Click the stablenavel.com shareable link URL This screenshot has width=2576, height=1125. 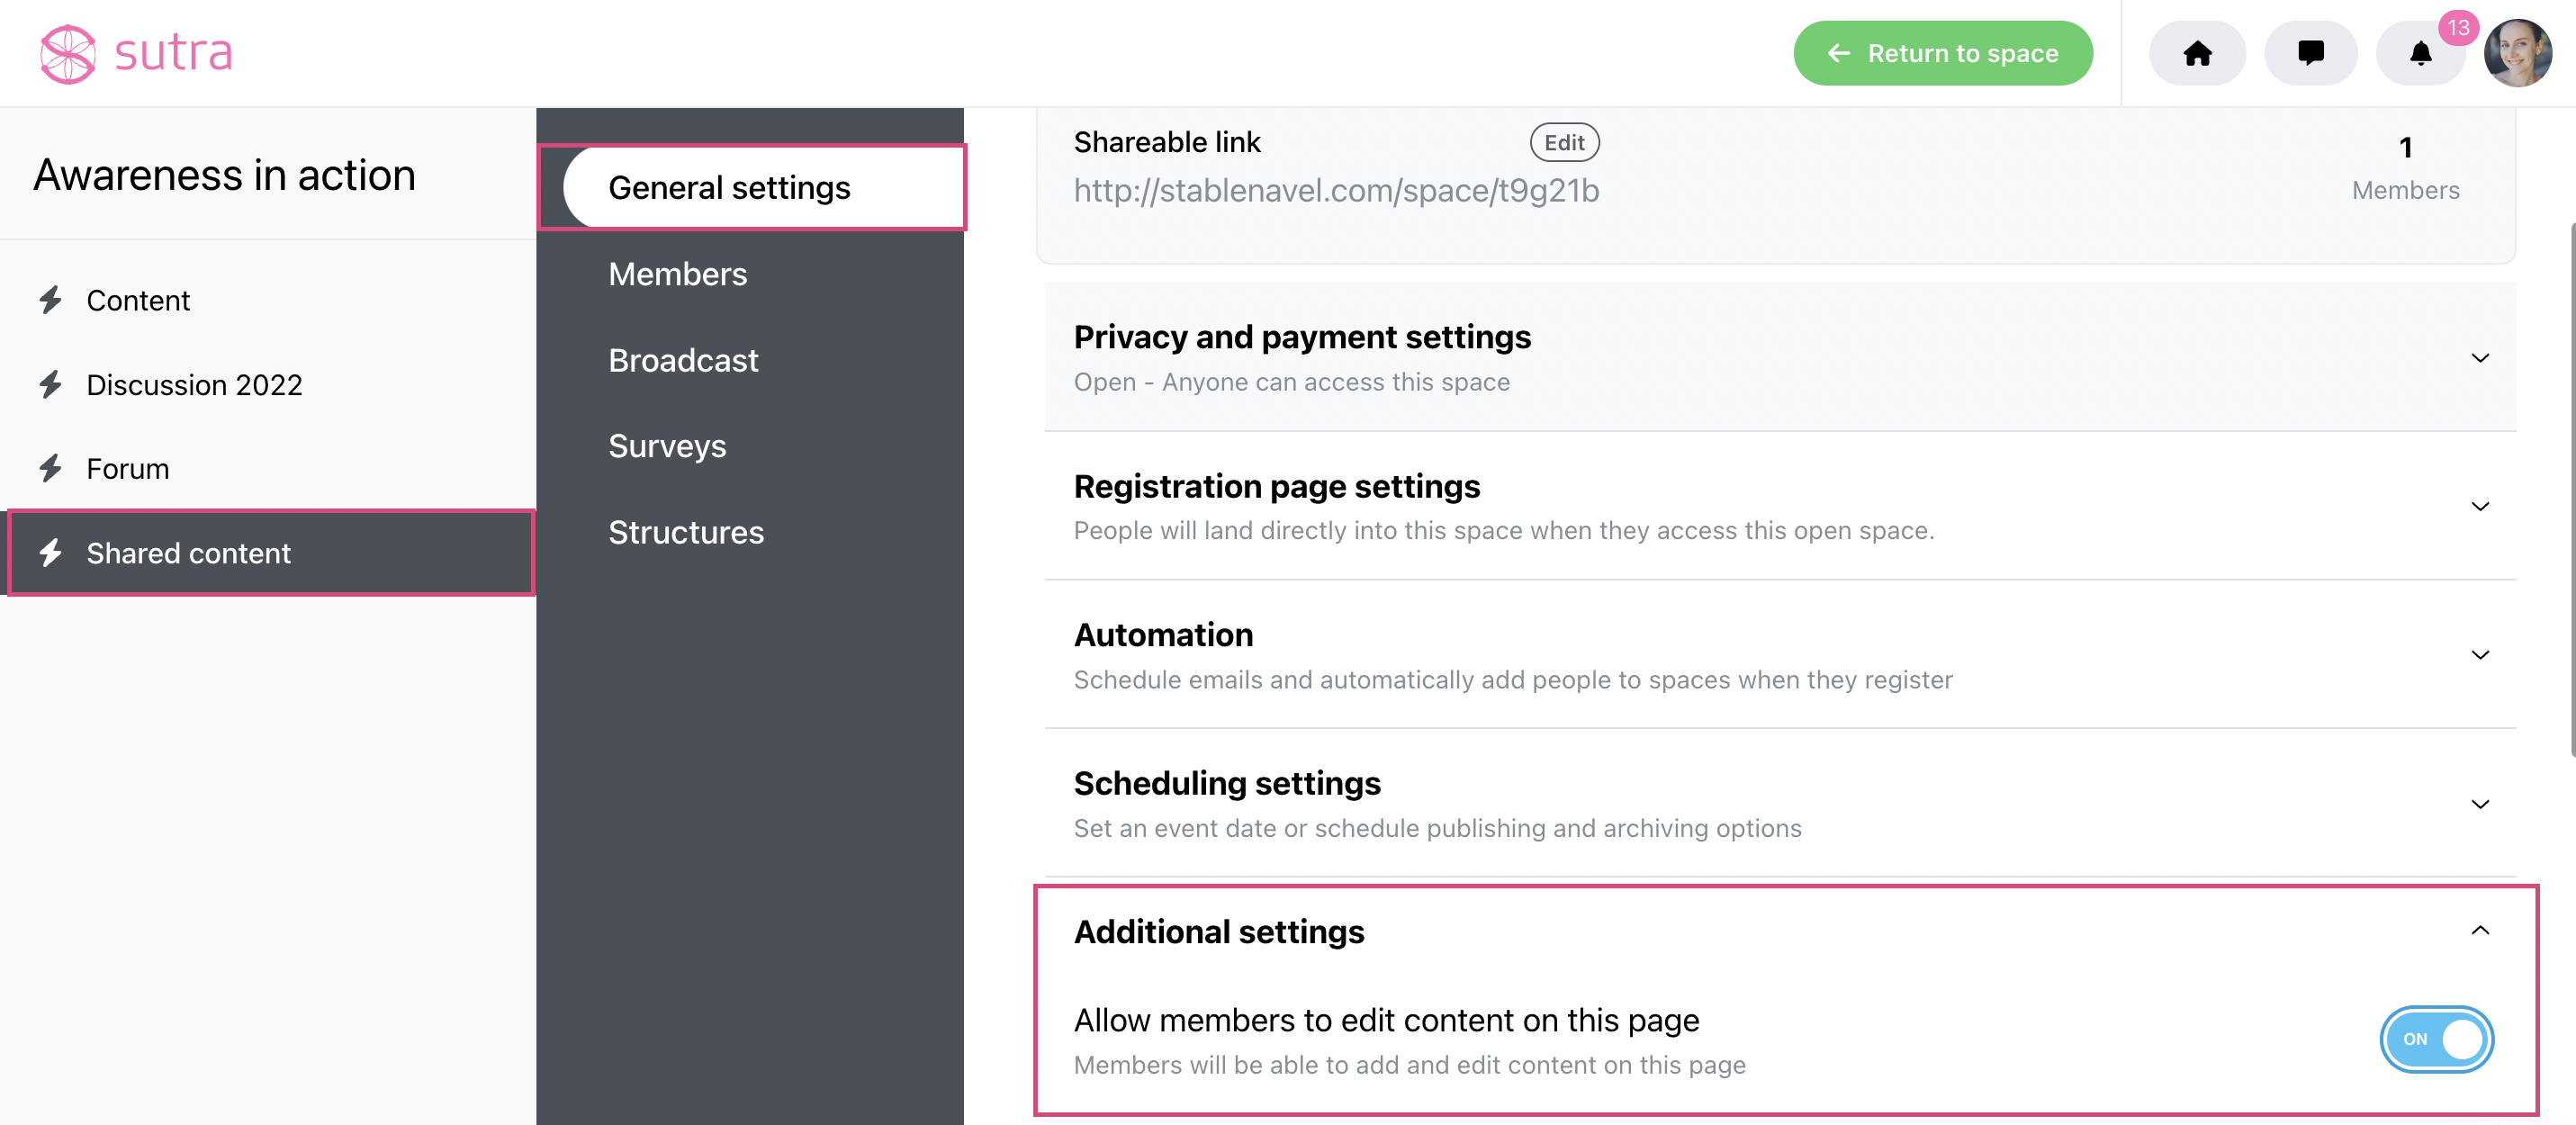[x=1336, y=190]
